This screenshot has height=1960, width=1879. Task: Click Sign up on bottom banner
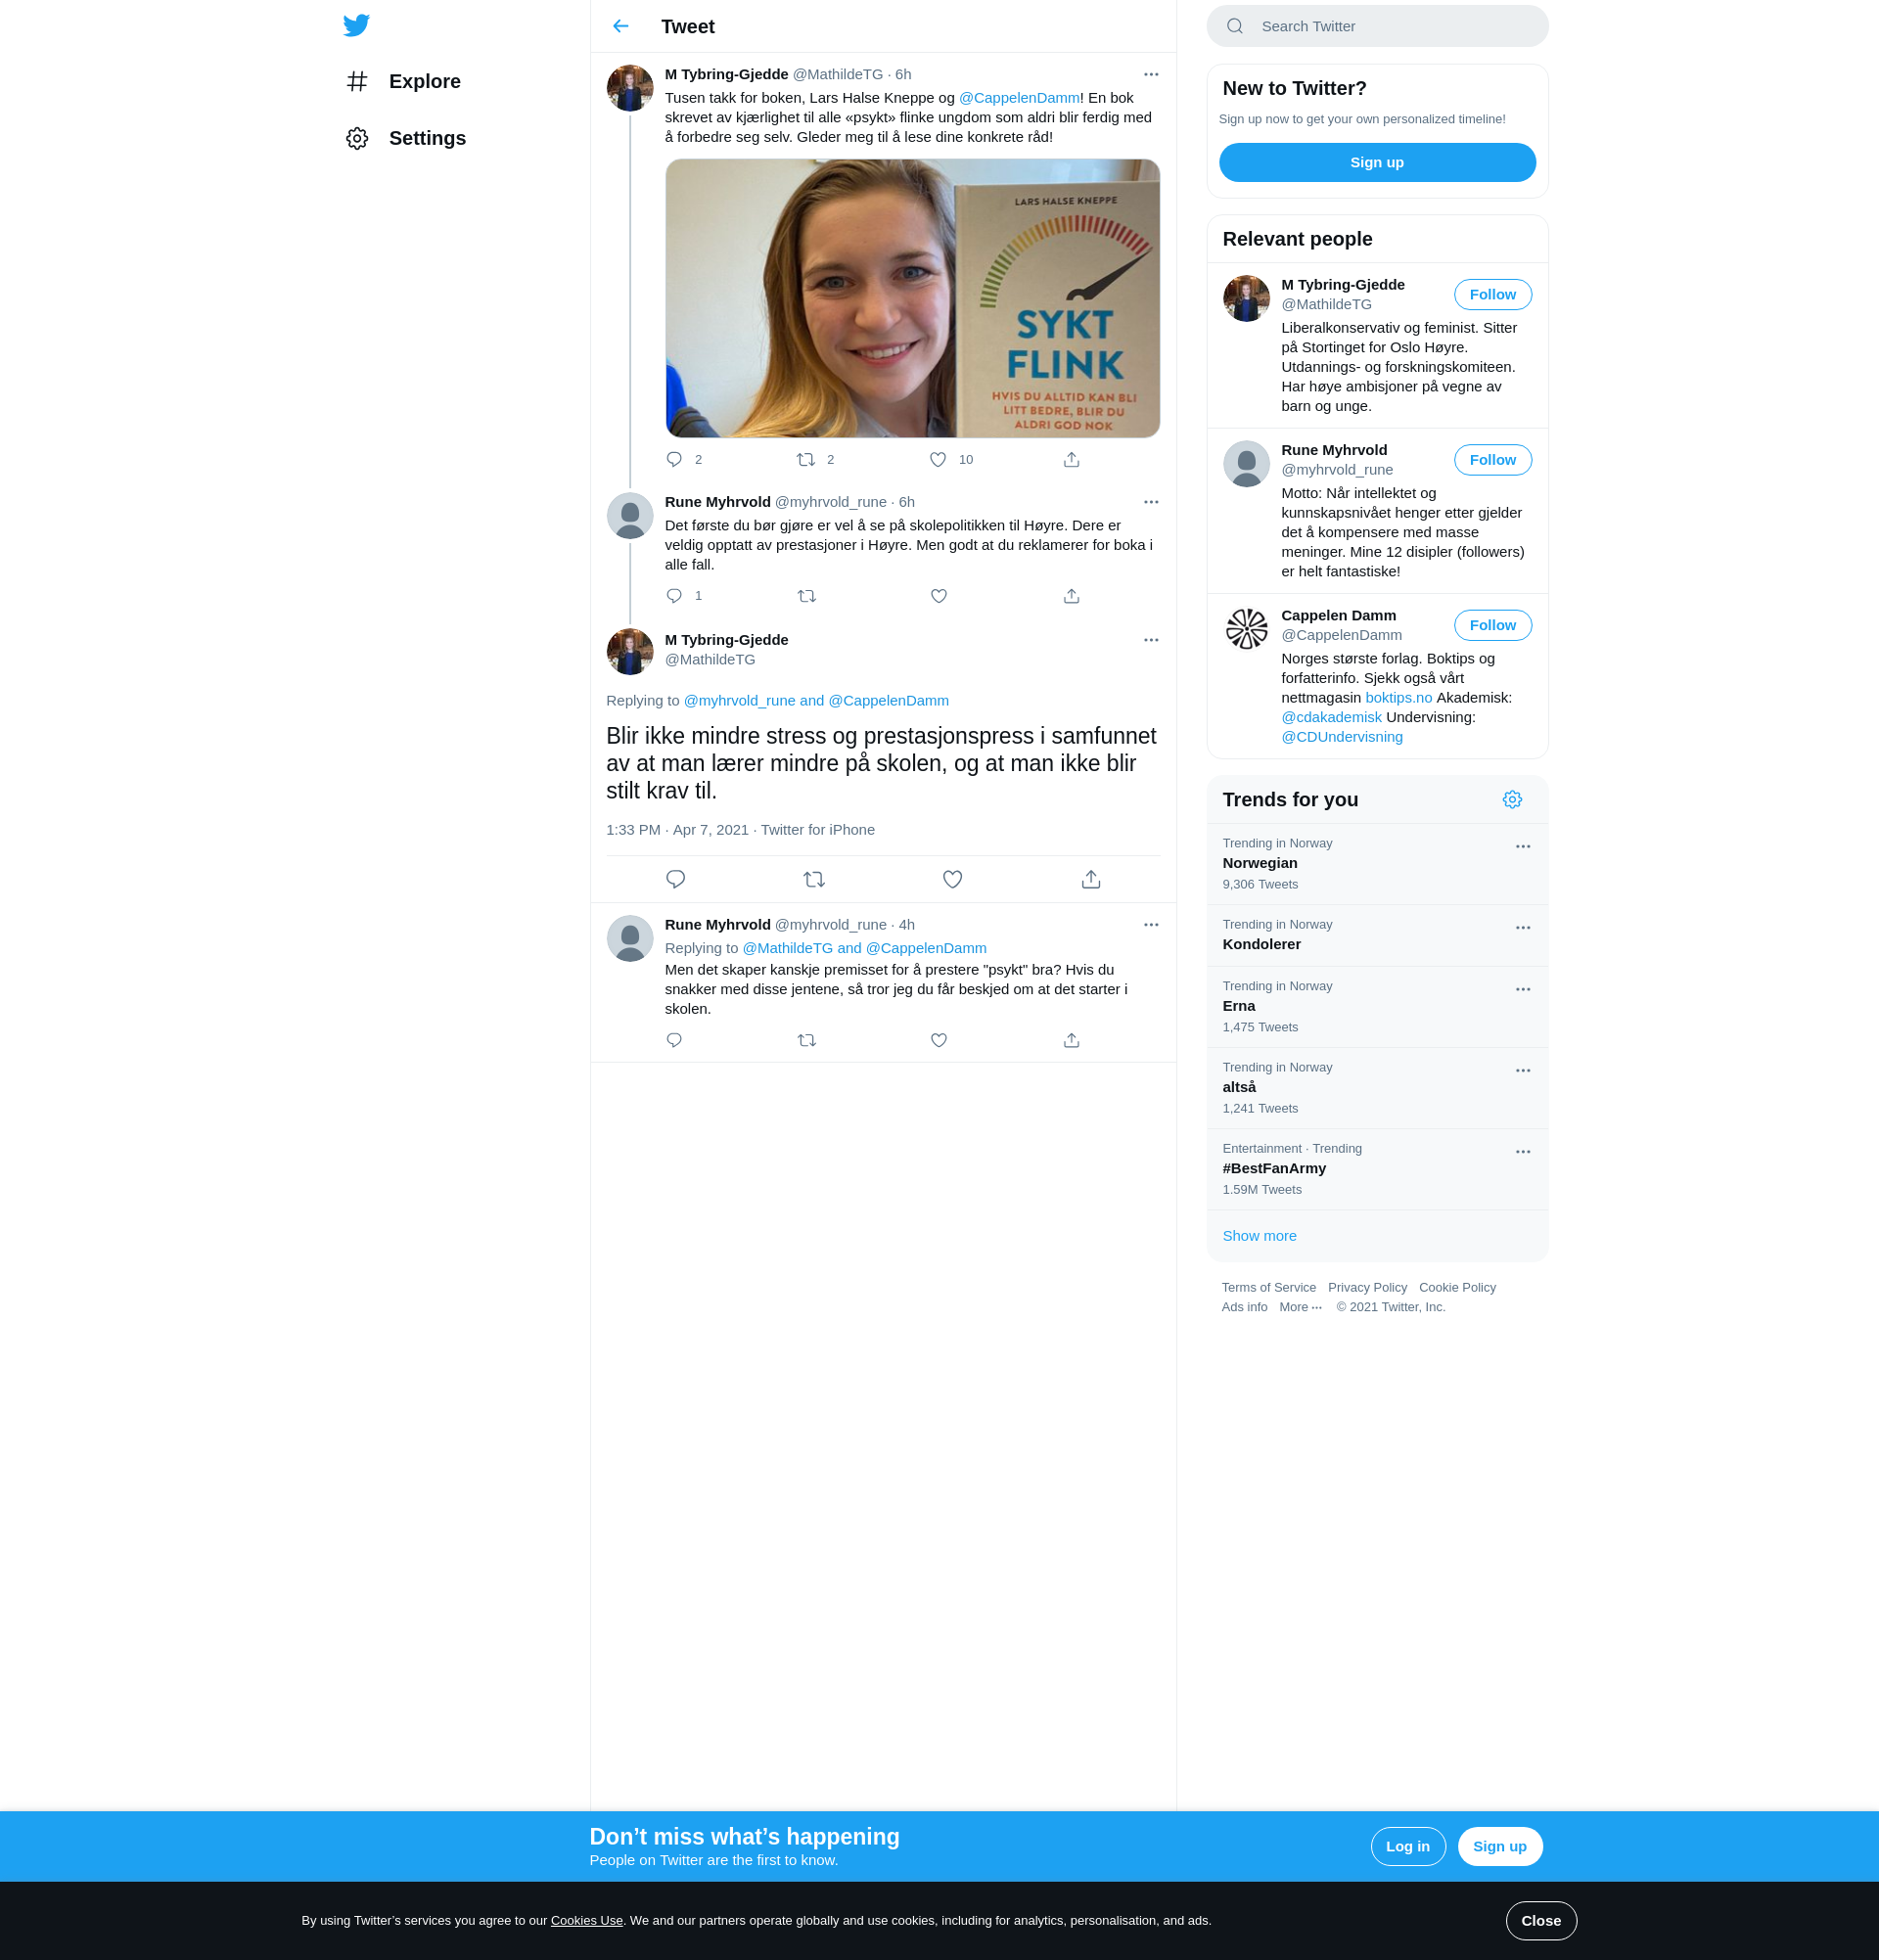(x=1499, y=1846)
